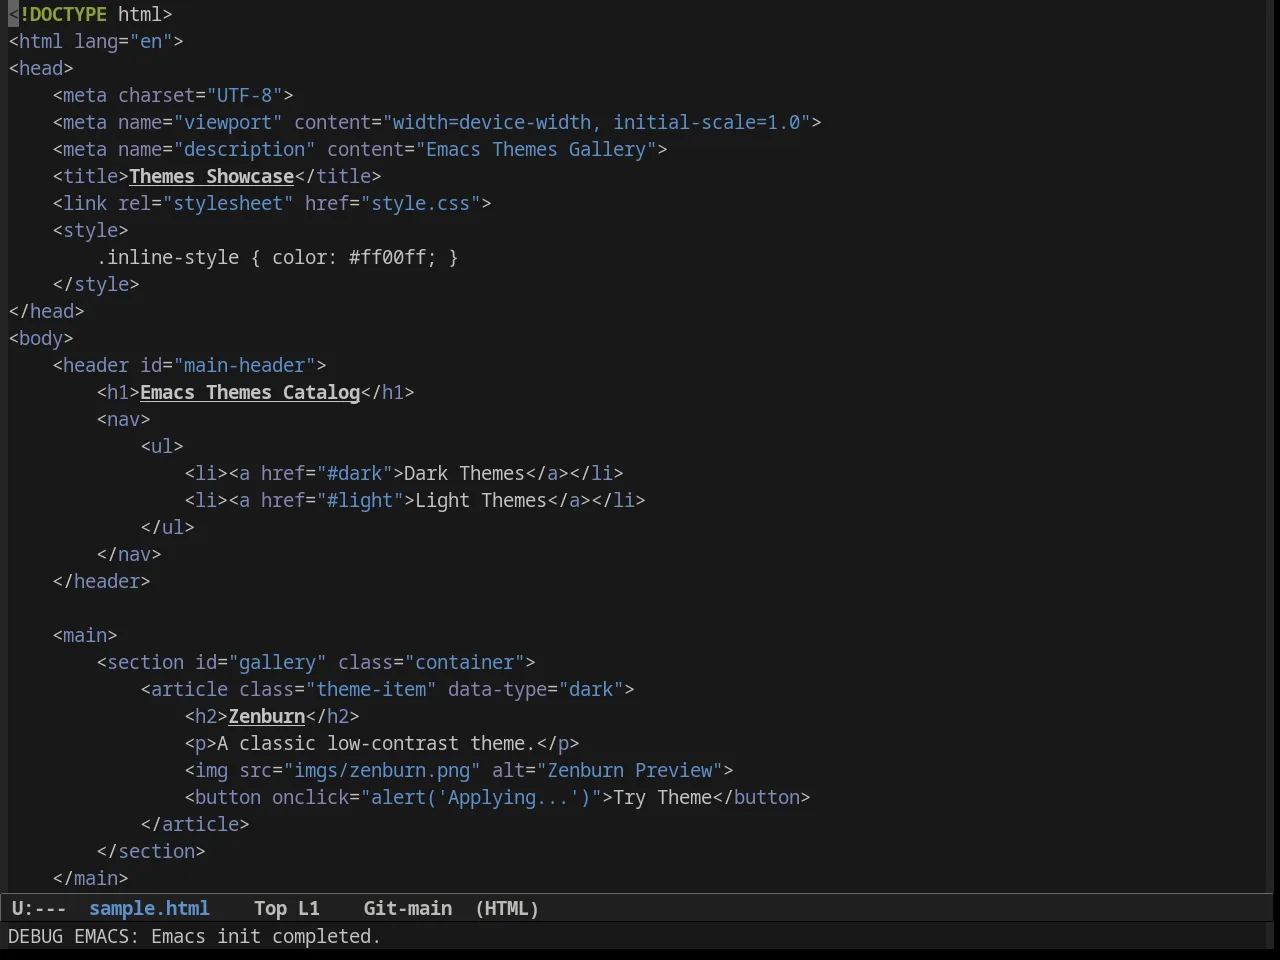The width and height of the screenshot is (1280, 960).
Task: Click the closing </head> tag
Action: [46, 311]
